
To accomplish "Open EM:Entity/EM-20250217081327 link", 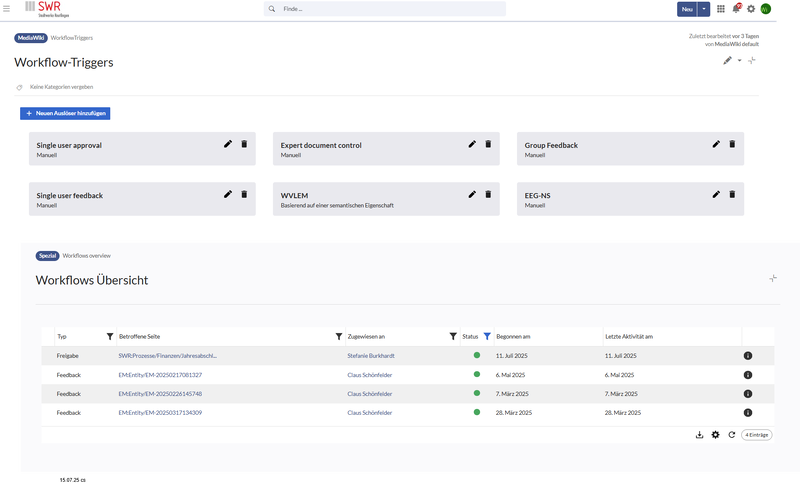I will (160, 375).
